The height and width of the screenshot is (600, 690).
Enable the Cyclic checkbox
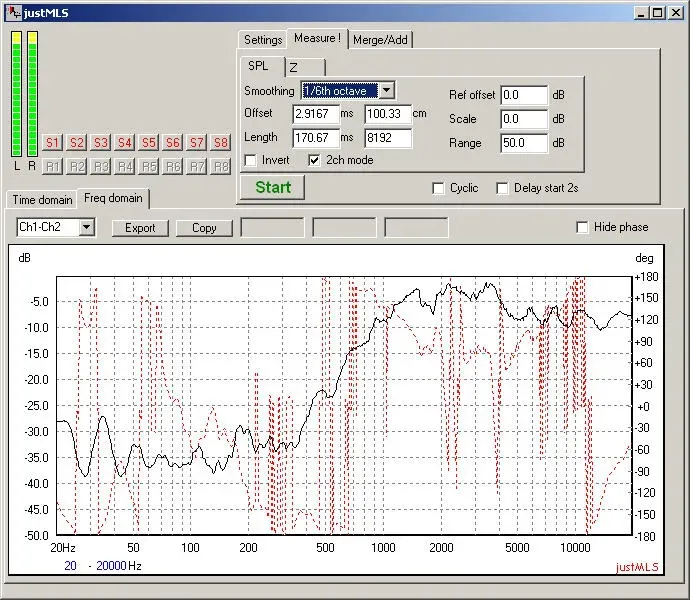pyautogui.click(x=438, y=188)
